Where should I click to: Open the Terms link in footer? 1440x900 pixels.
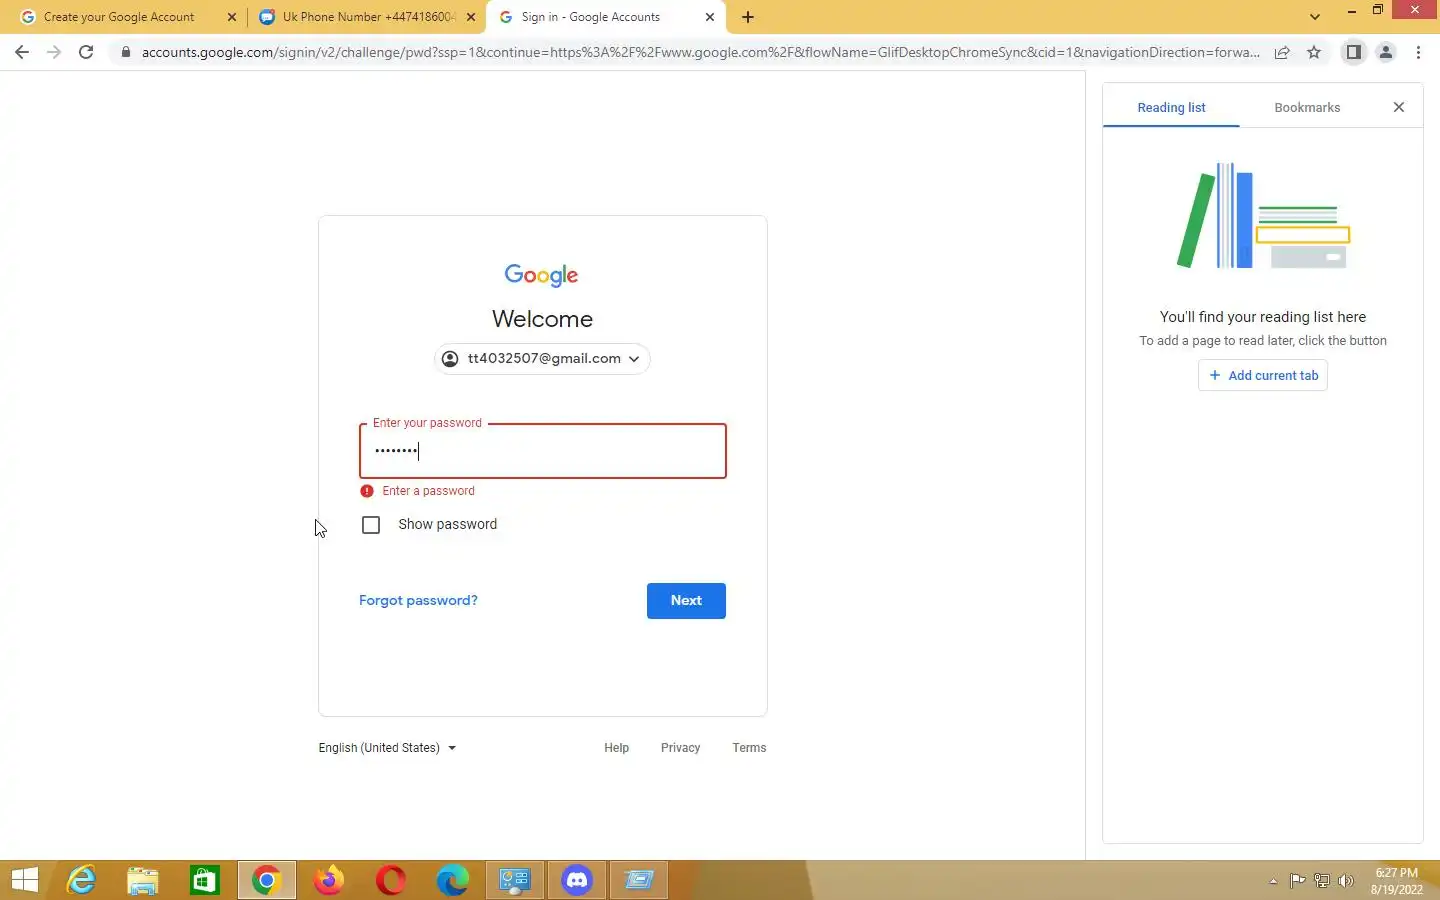click(749, 748)
